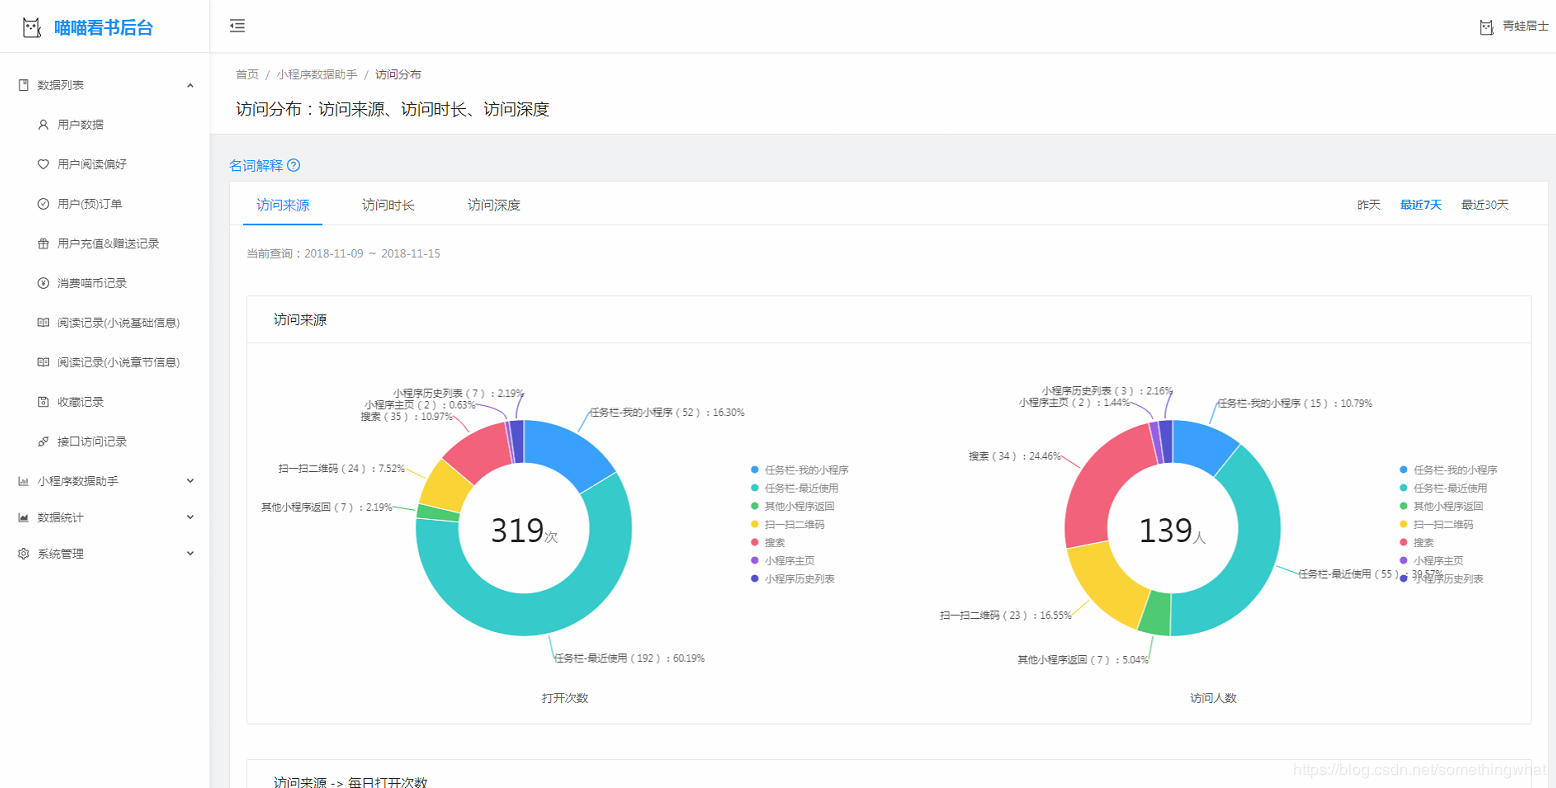The width and height of the screenshot is (1556, 788).
Task: Click the gift icon for 用户充值&赠送记录
Action: coord(43,243)
